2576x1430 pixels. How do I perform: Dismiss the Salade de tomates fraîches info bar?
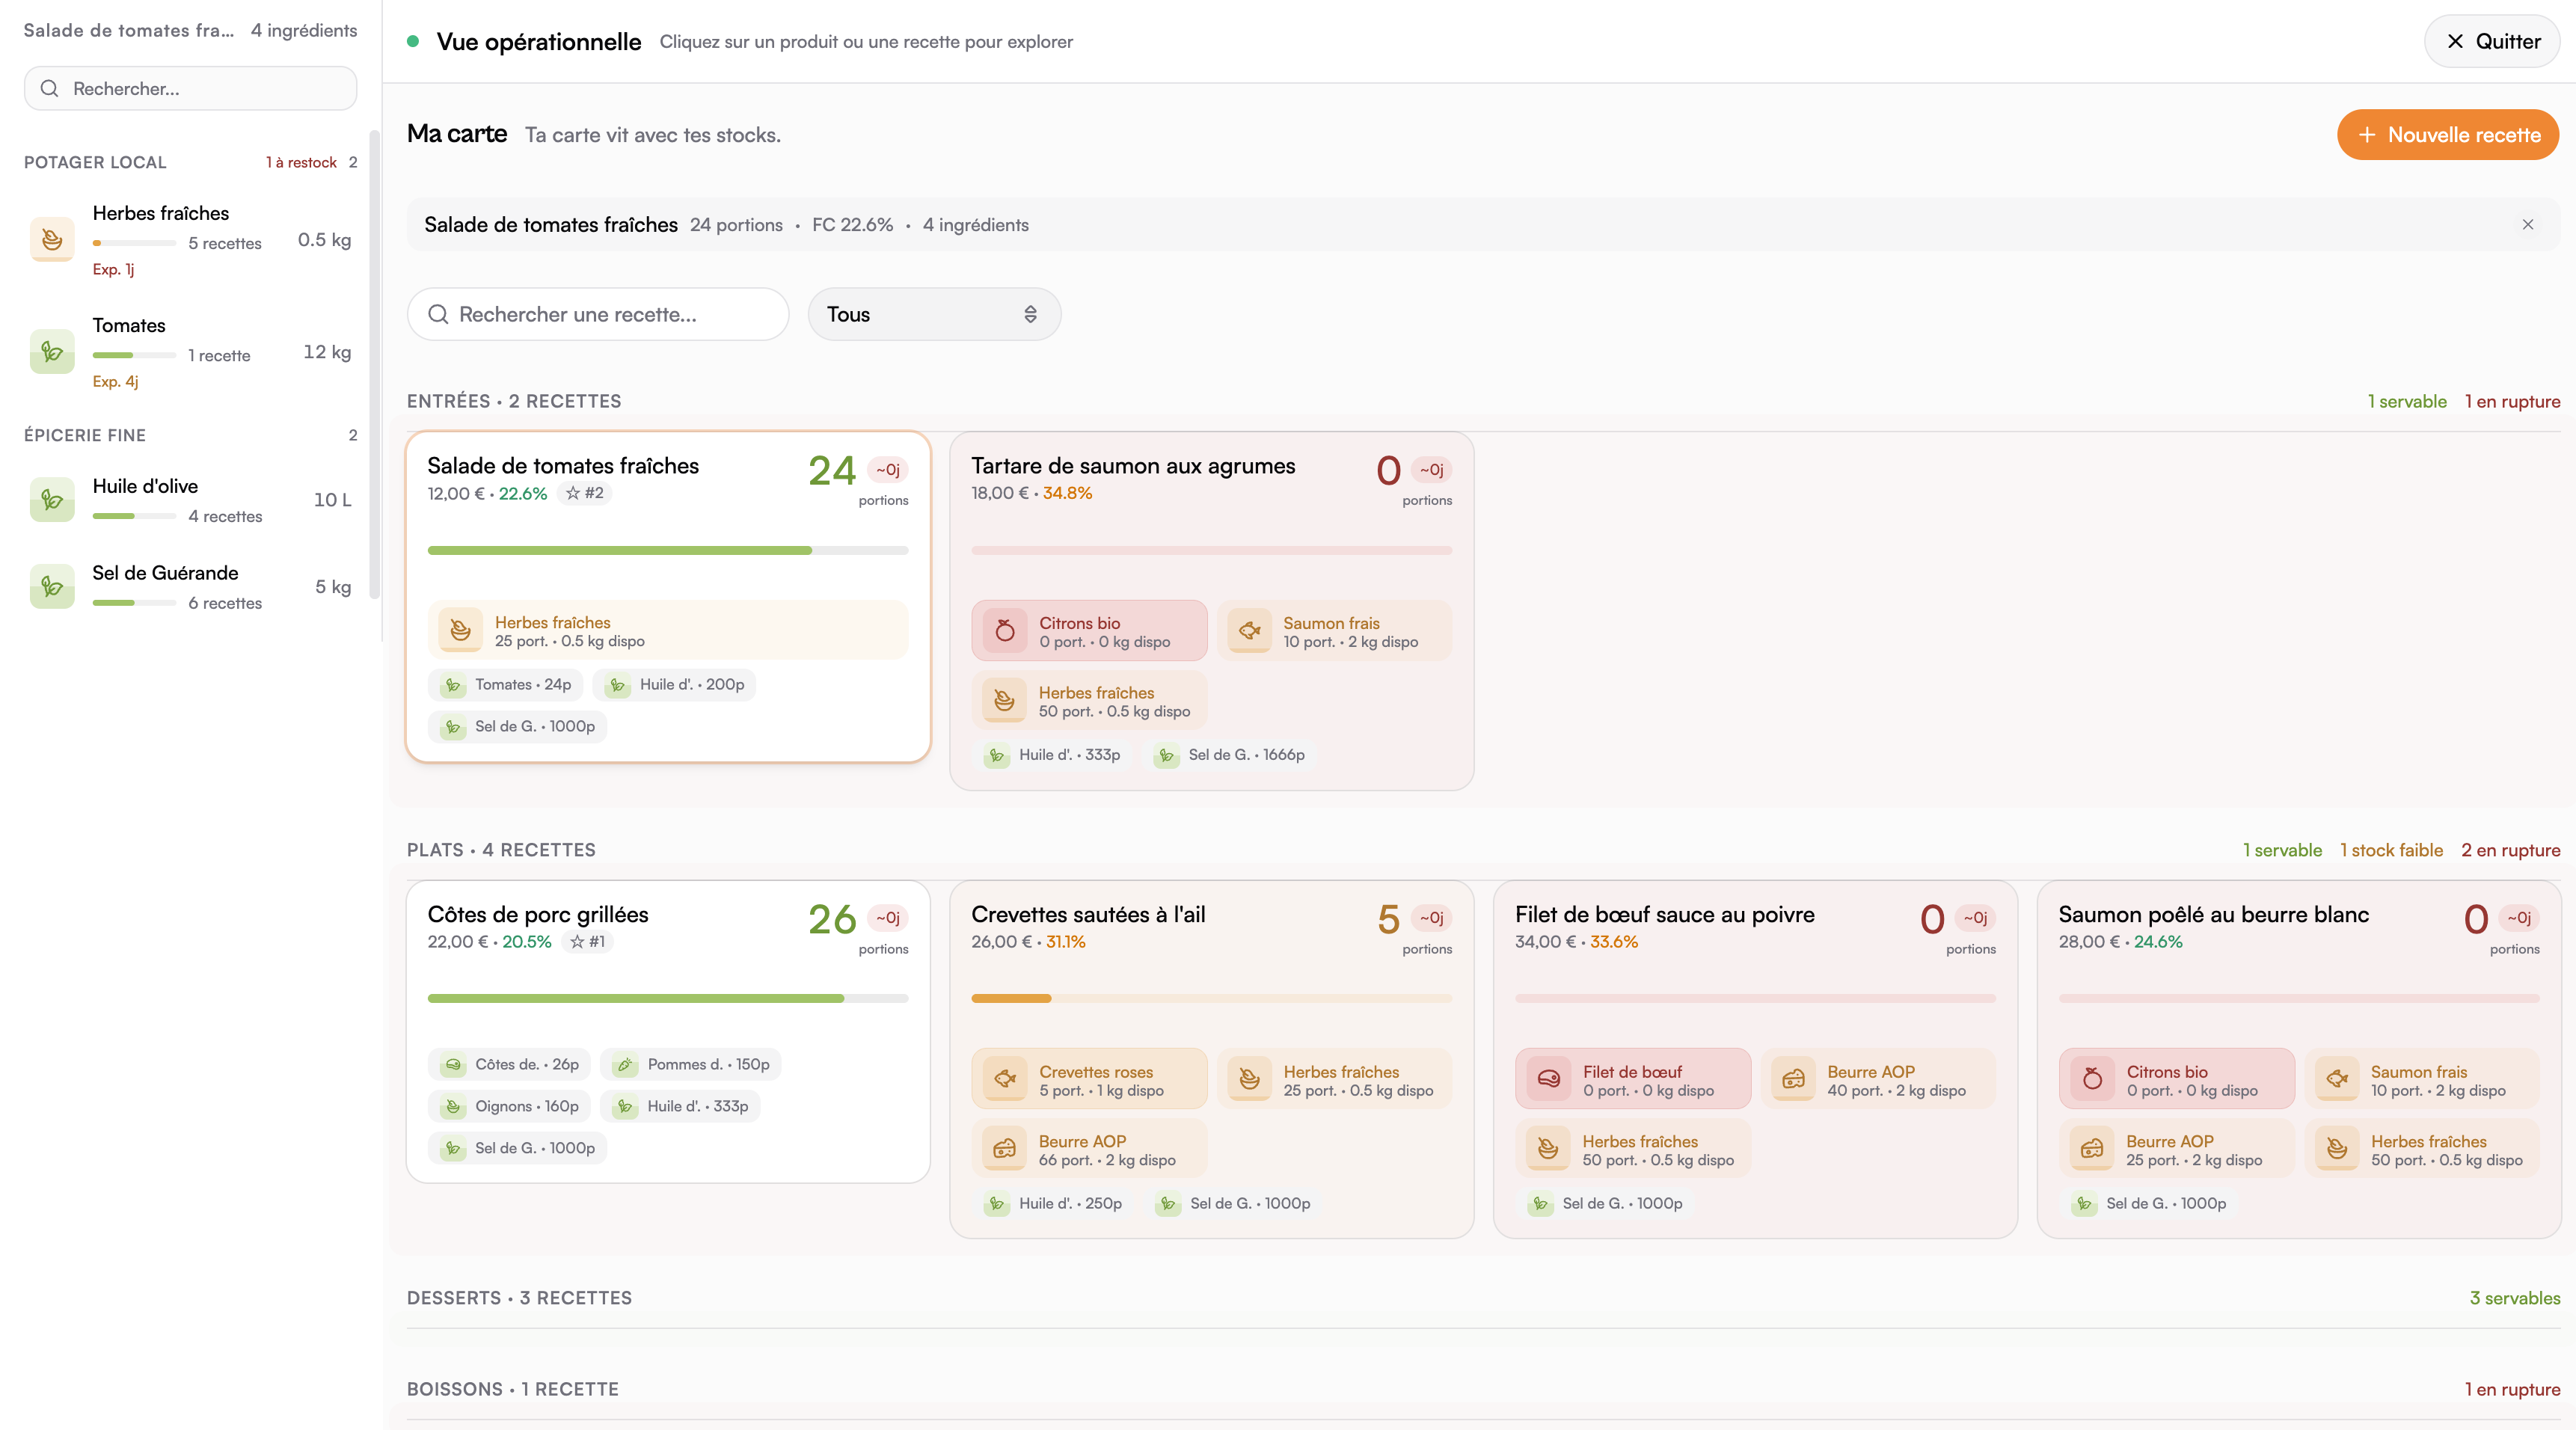2527,224
